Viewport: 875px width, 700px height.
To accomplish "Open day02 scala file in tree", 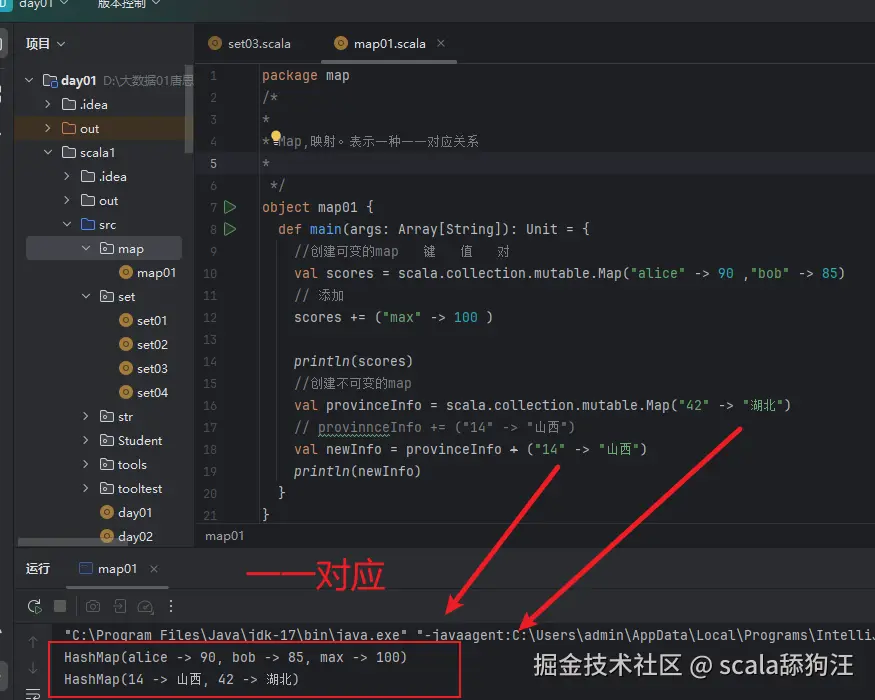I will (126, 536).
